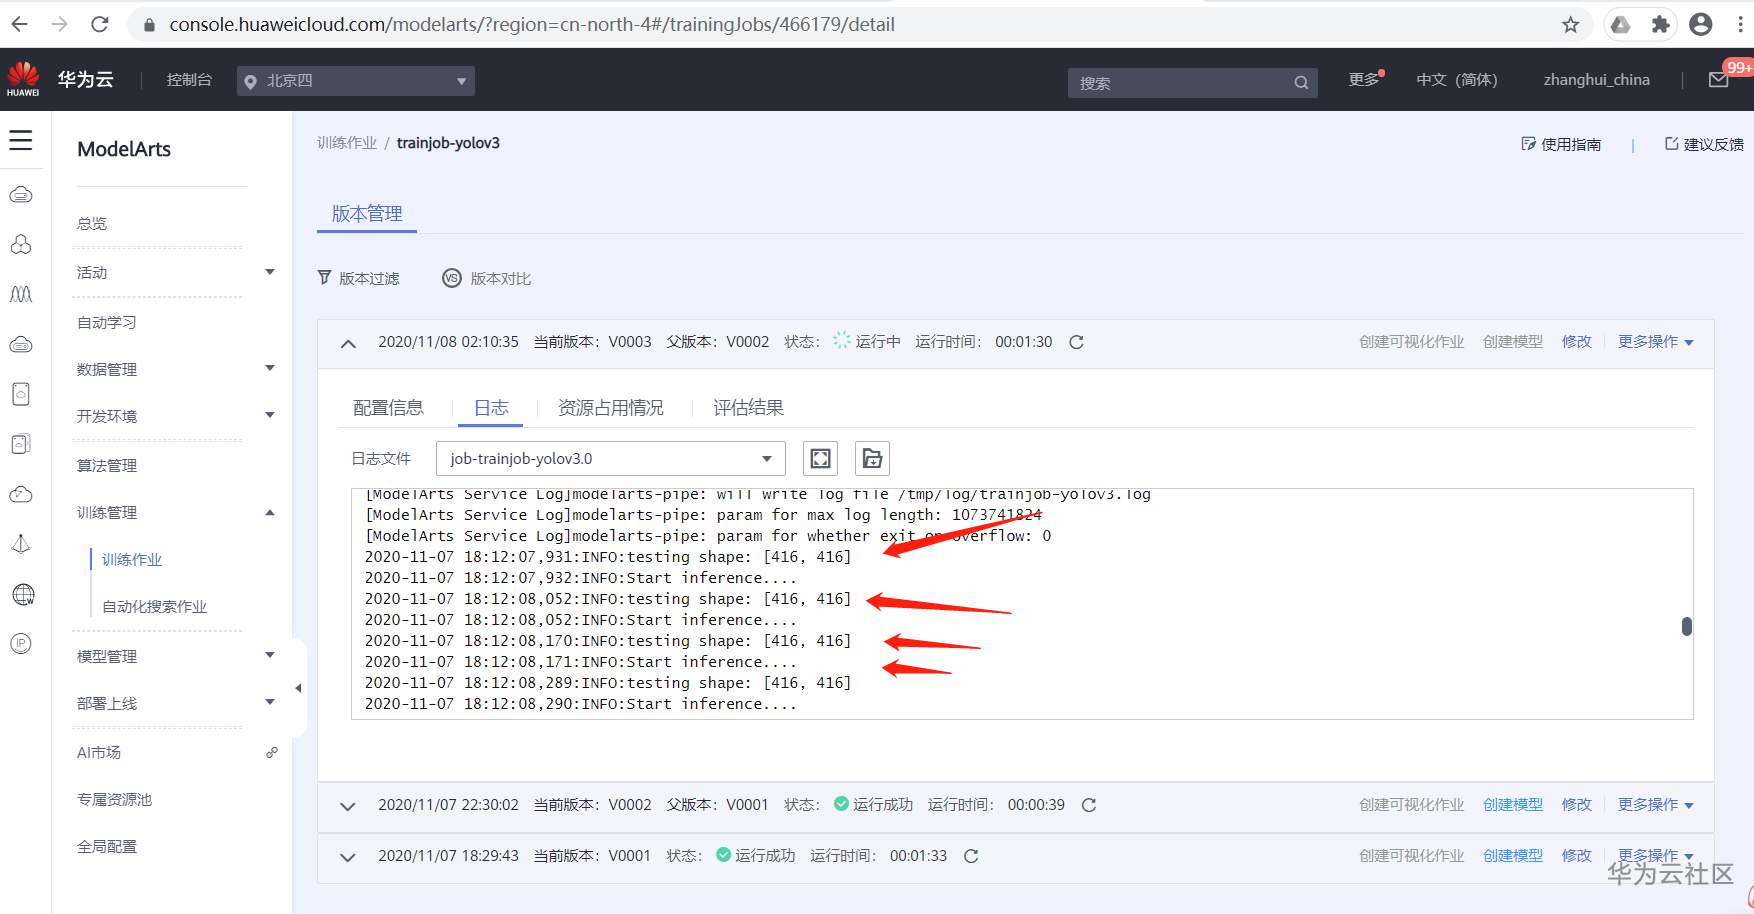Open 算法管理 in the sidebar
The width and height of the screenshot is (1754, 914).
pyautogui.click(x=107, y=466)
